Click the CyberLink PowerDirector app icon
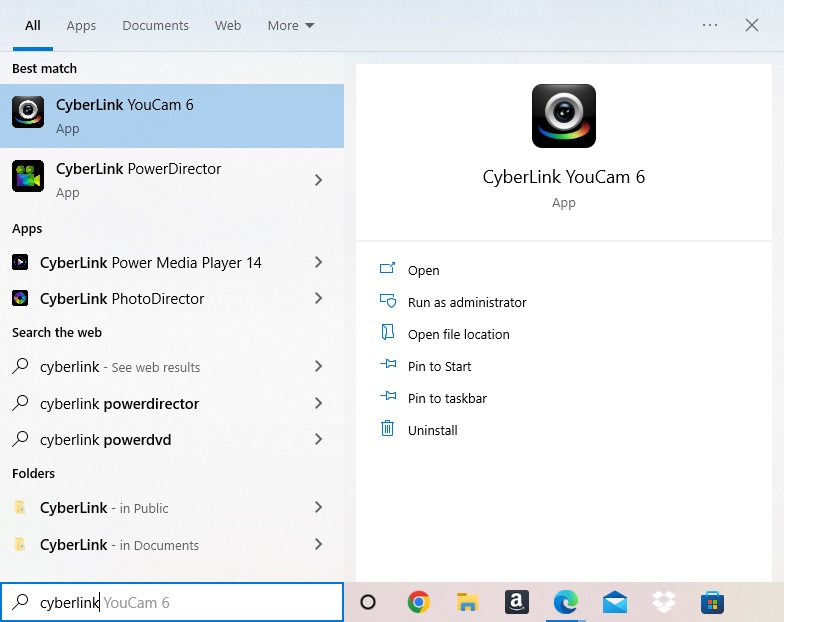 pos(28,176)
